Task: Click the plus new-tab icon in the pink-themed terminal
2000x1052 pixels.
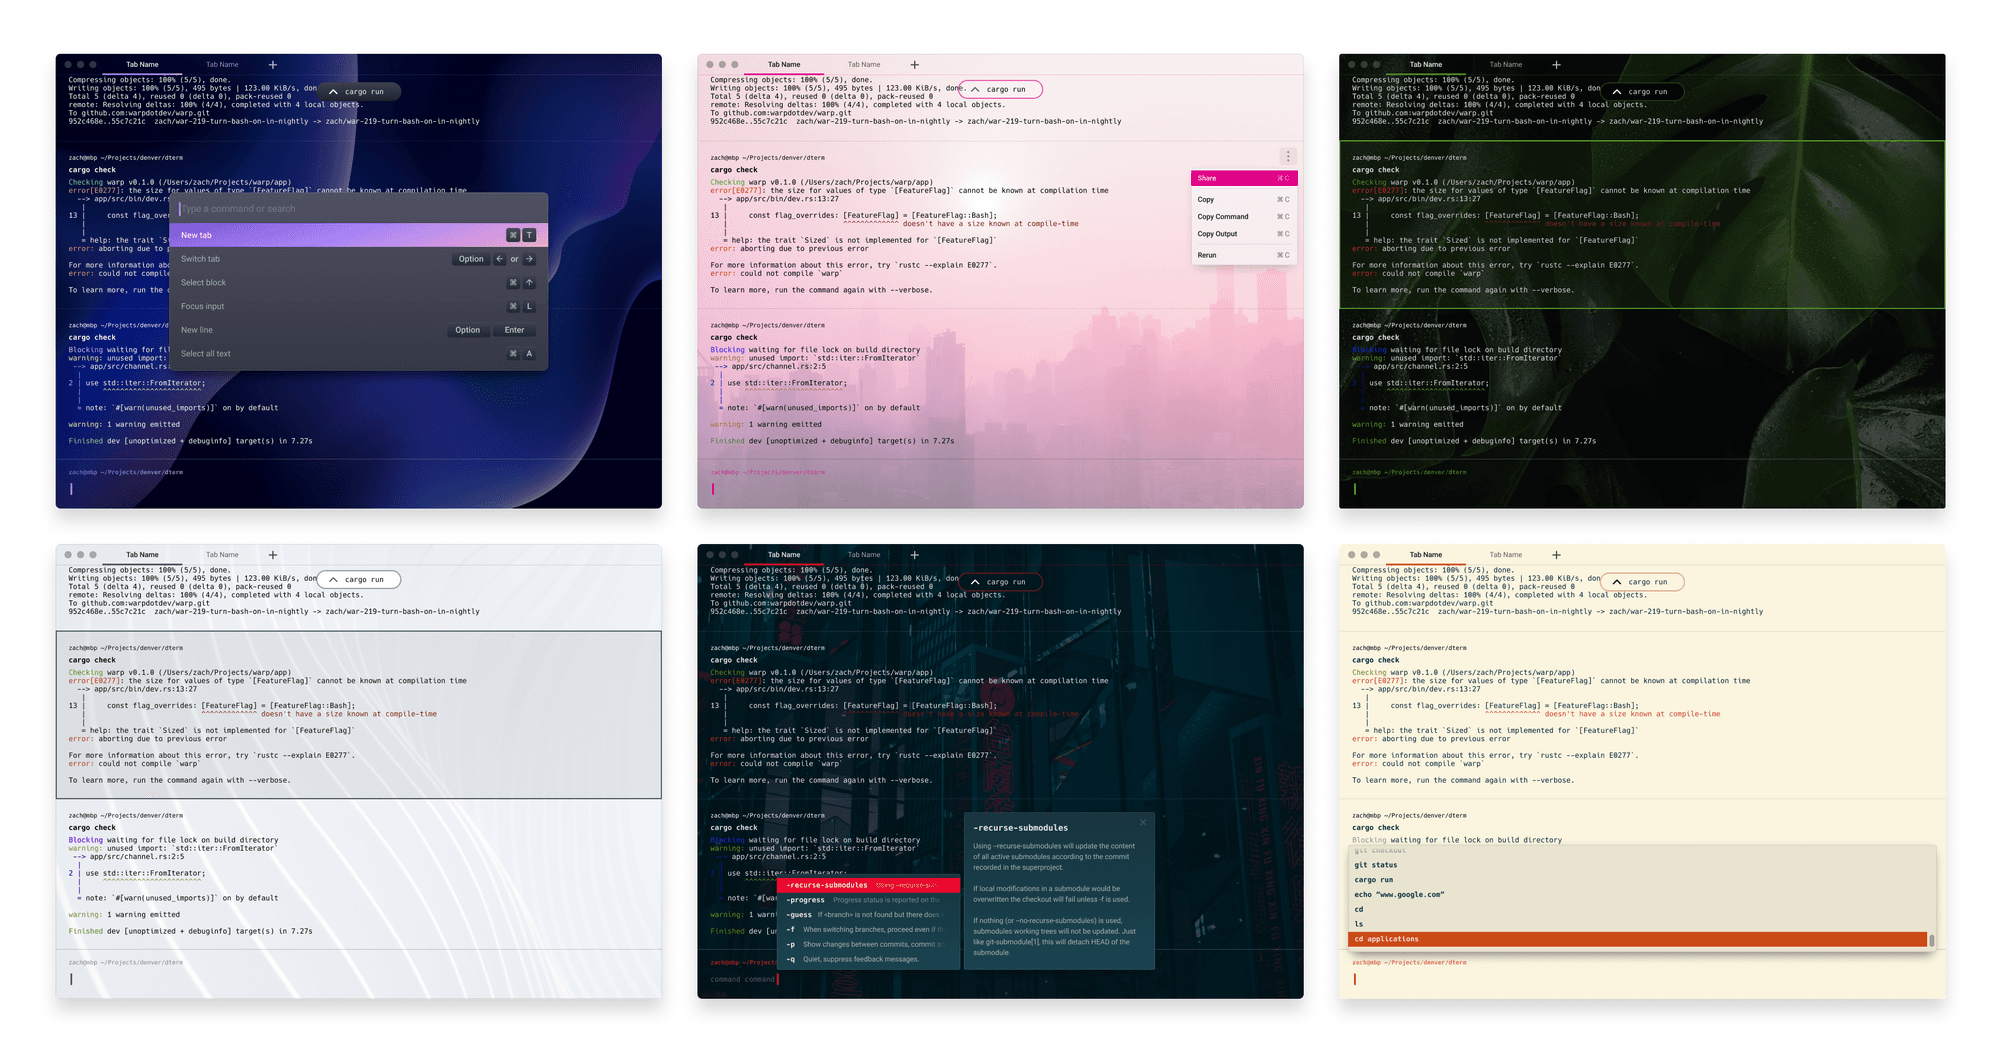Action: point(914,65)
